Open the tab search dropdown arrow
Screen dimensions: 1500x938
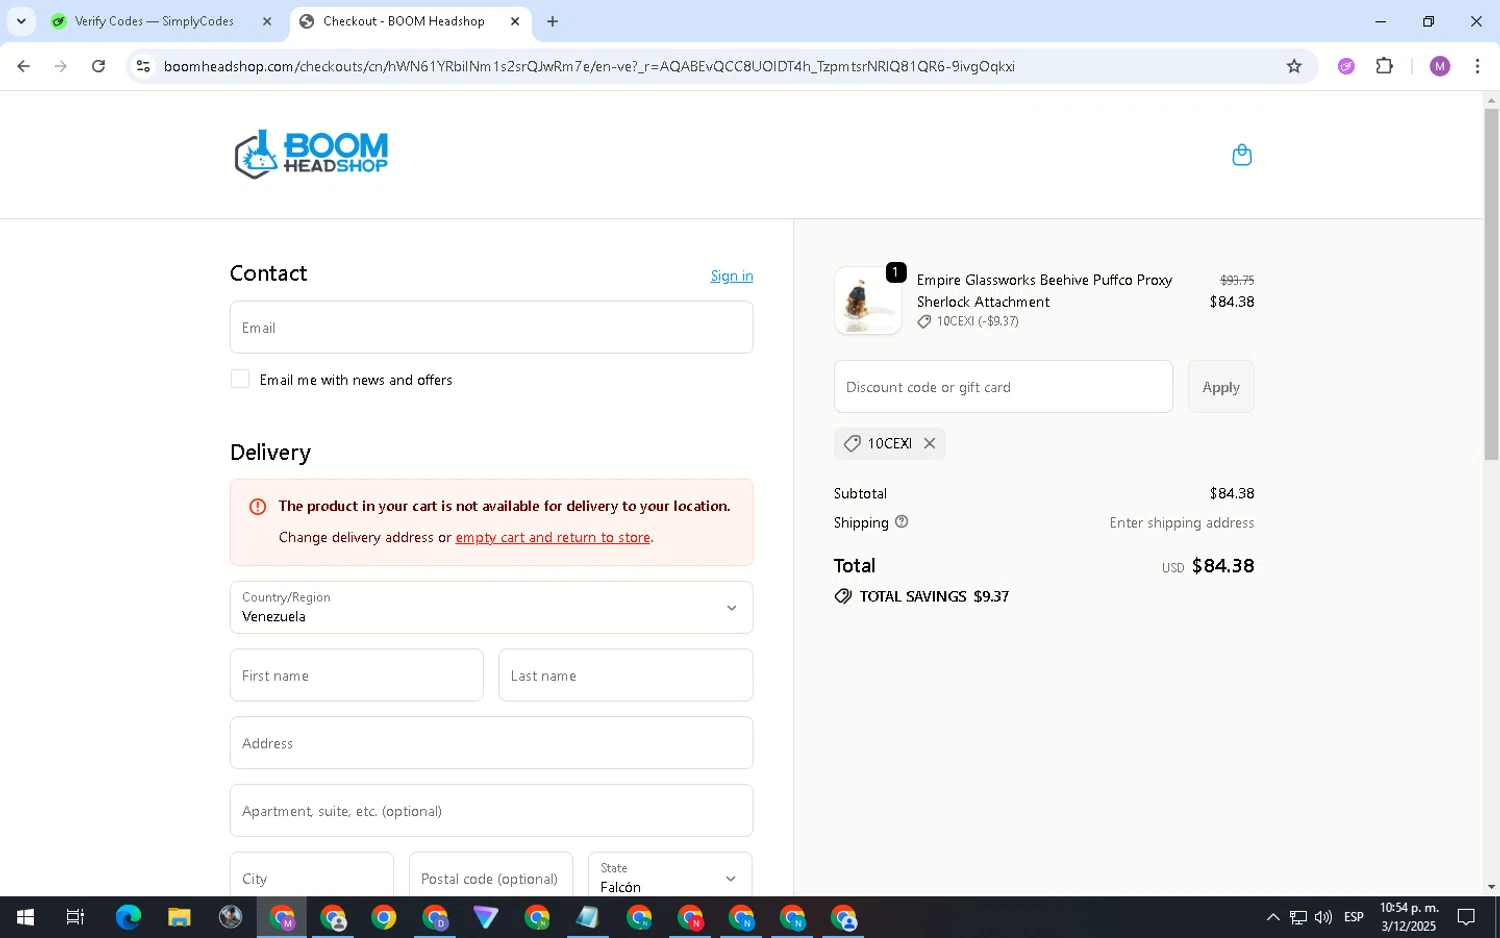[21, 21]
